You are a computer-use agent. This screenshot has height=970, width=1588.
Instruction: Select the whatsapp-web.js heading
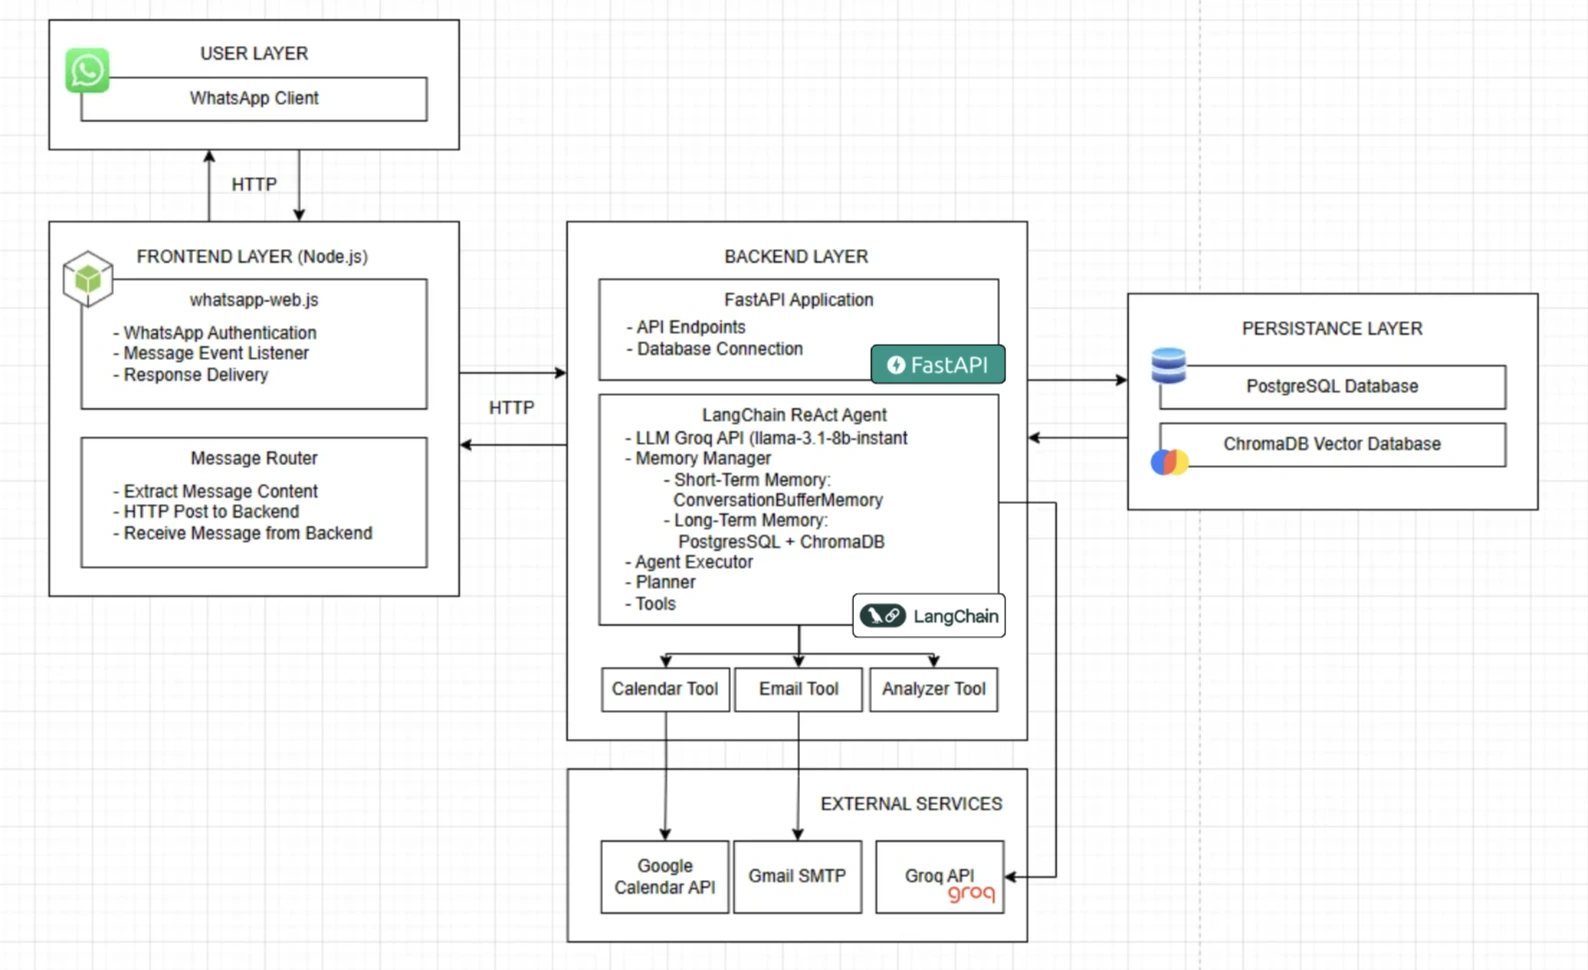(254, 300)
